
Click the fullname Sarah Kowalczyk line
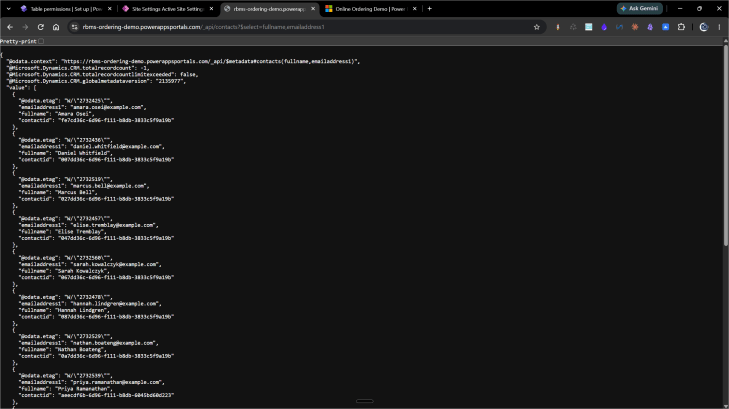(x=64, y=270)
